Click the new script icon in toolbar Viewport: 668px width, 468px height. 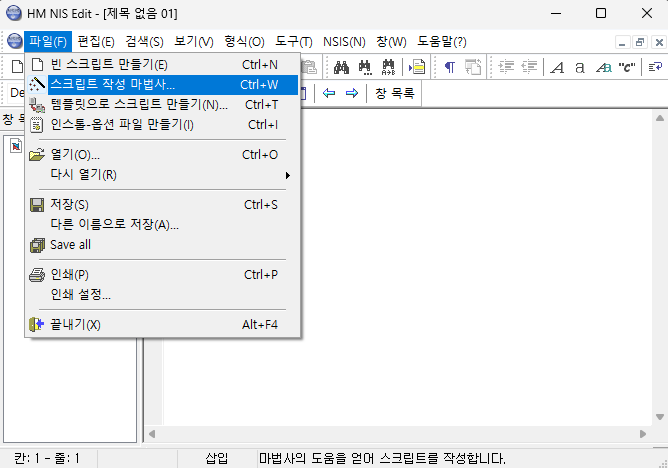pos(17,67)
